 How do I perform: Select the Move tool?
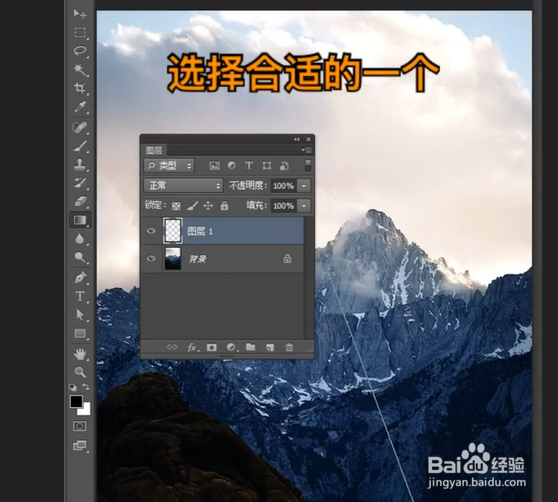point(80,14)
